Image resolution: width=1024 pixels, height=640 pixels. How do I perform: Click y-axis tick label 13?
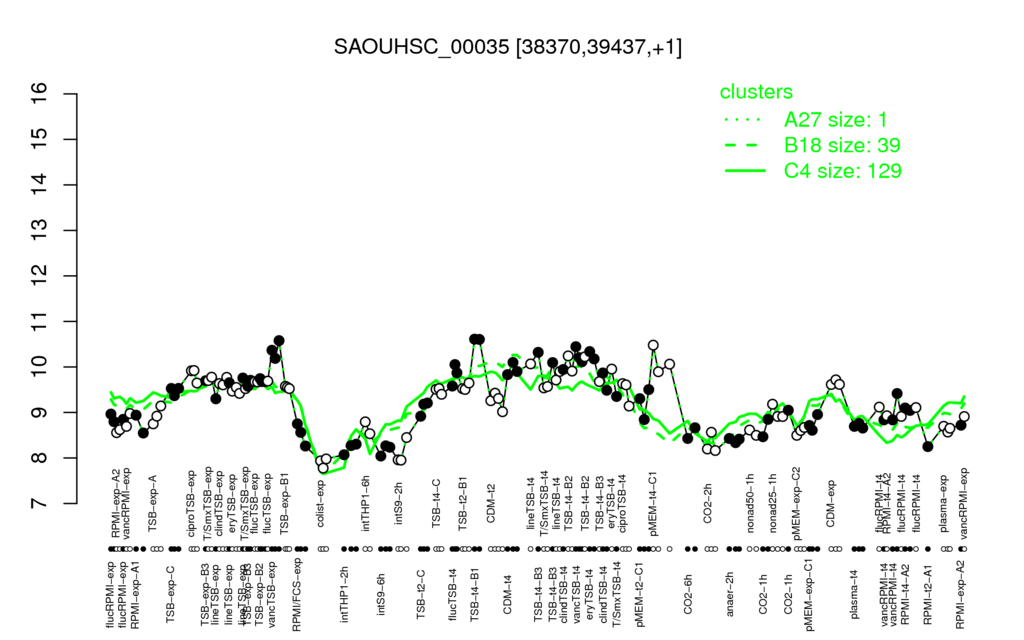click(x=40, y=230)
